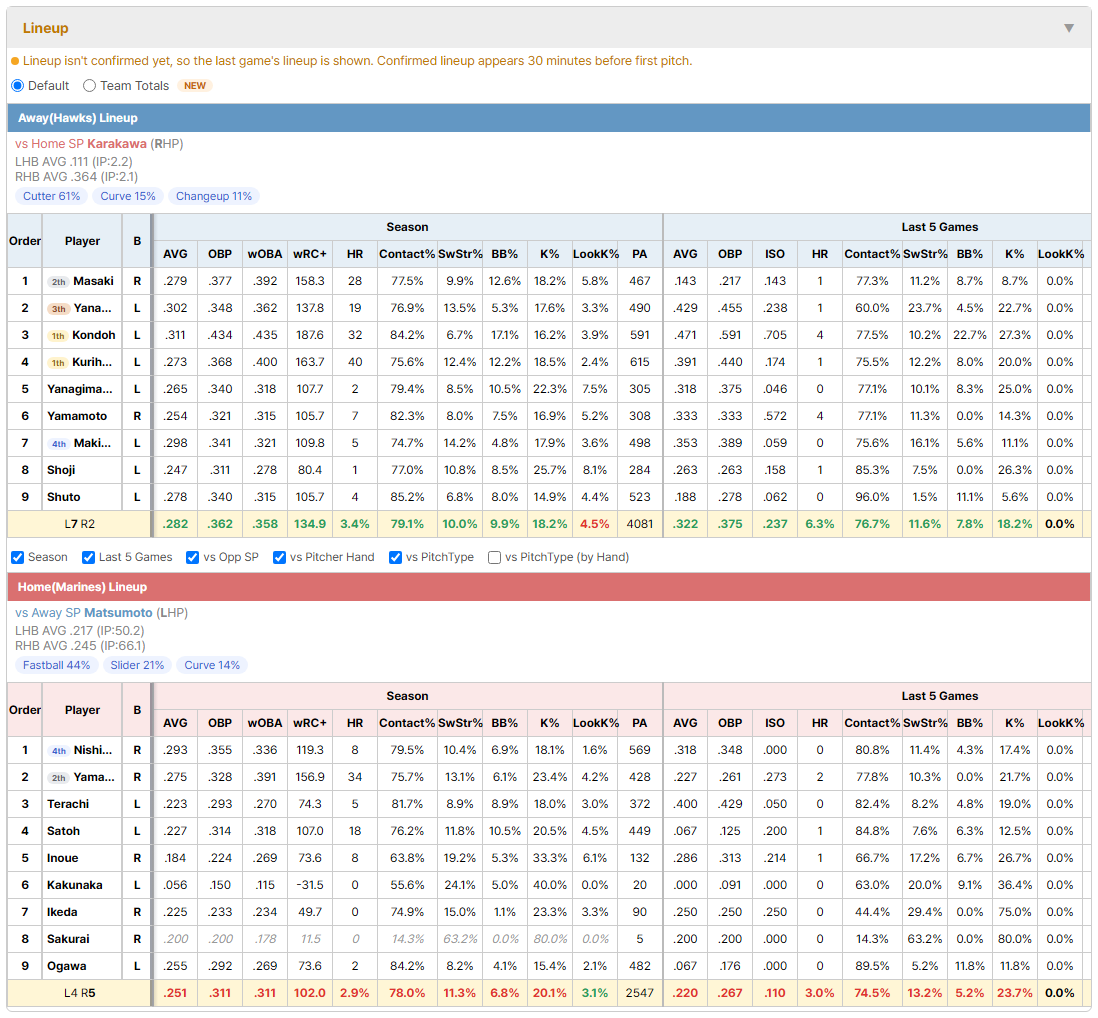Click the 3th badge next to Yana...

(58, 309)
